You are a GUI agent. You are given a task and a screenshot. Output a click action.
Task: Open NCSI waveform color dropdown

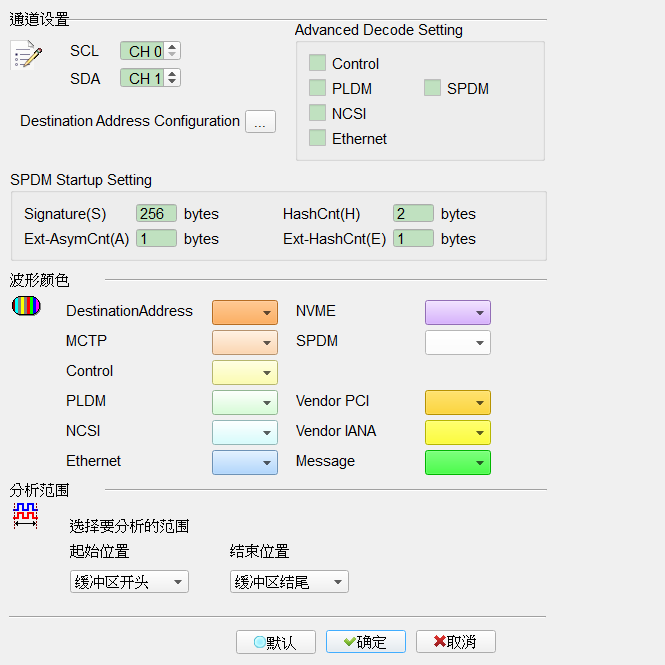[x=245, y=433]
